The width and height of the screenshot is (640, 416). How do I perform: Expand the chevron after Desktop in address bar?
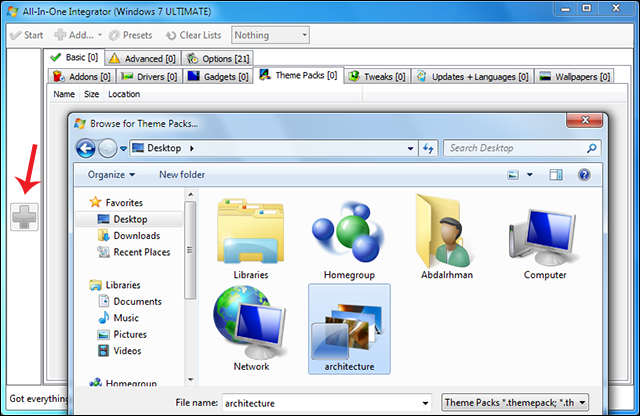point(192,148)
